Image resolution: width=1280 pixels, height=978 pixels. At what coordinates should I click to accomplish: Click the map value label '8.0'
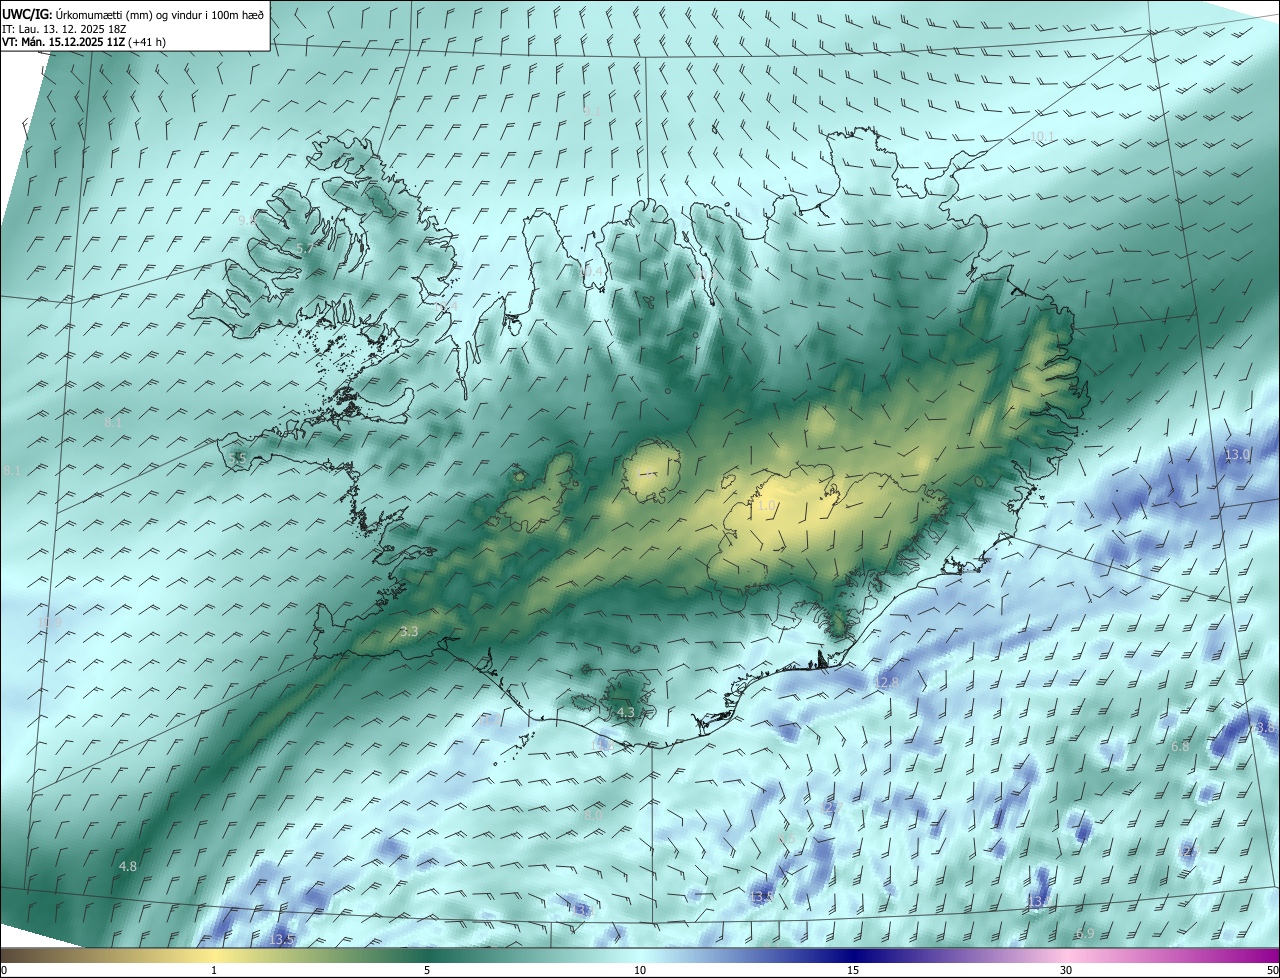pyautogui.click(x=592, y=816)
